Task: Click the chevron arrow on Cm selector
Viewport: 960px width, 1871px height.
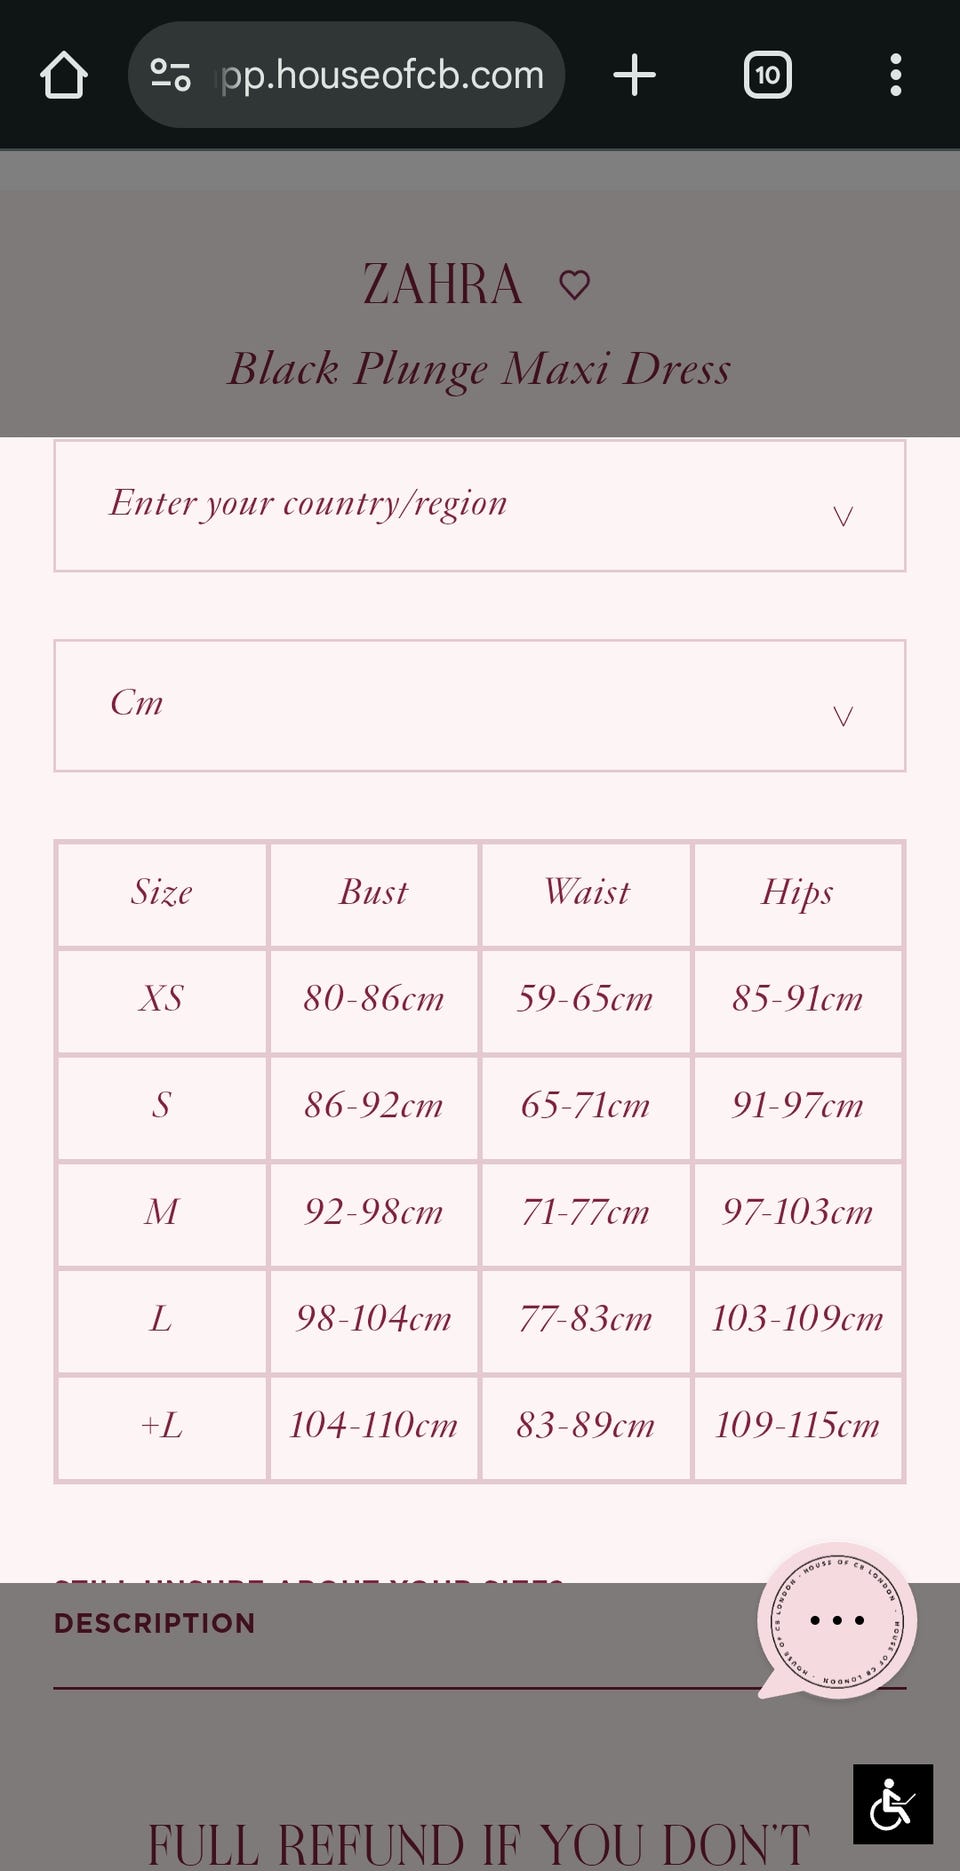Action: (x=843, y=716)
